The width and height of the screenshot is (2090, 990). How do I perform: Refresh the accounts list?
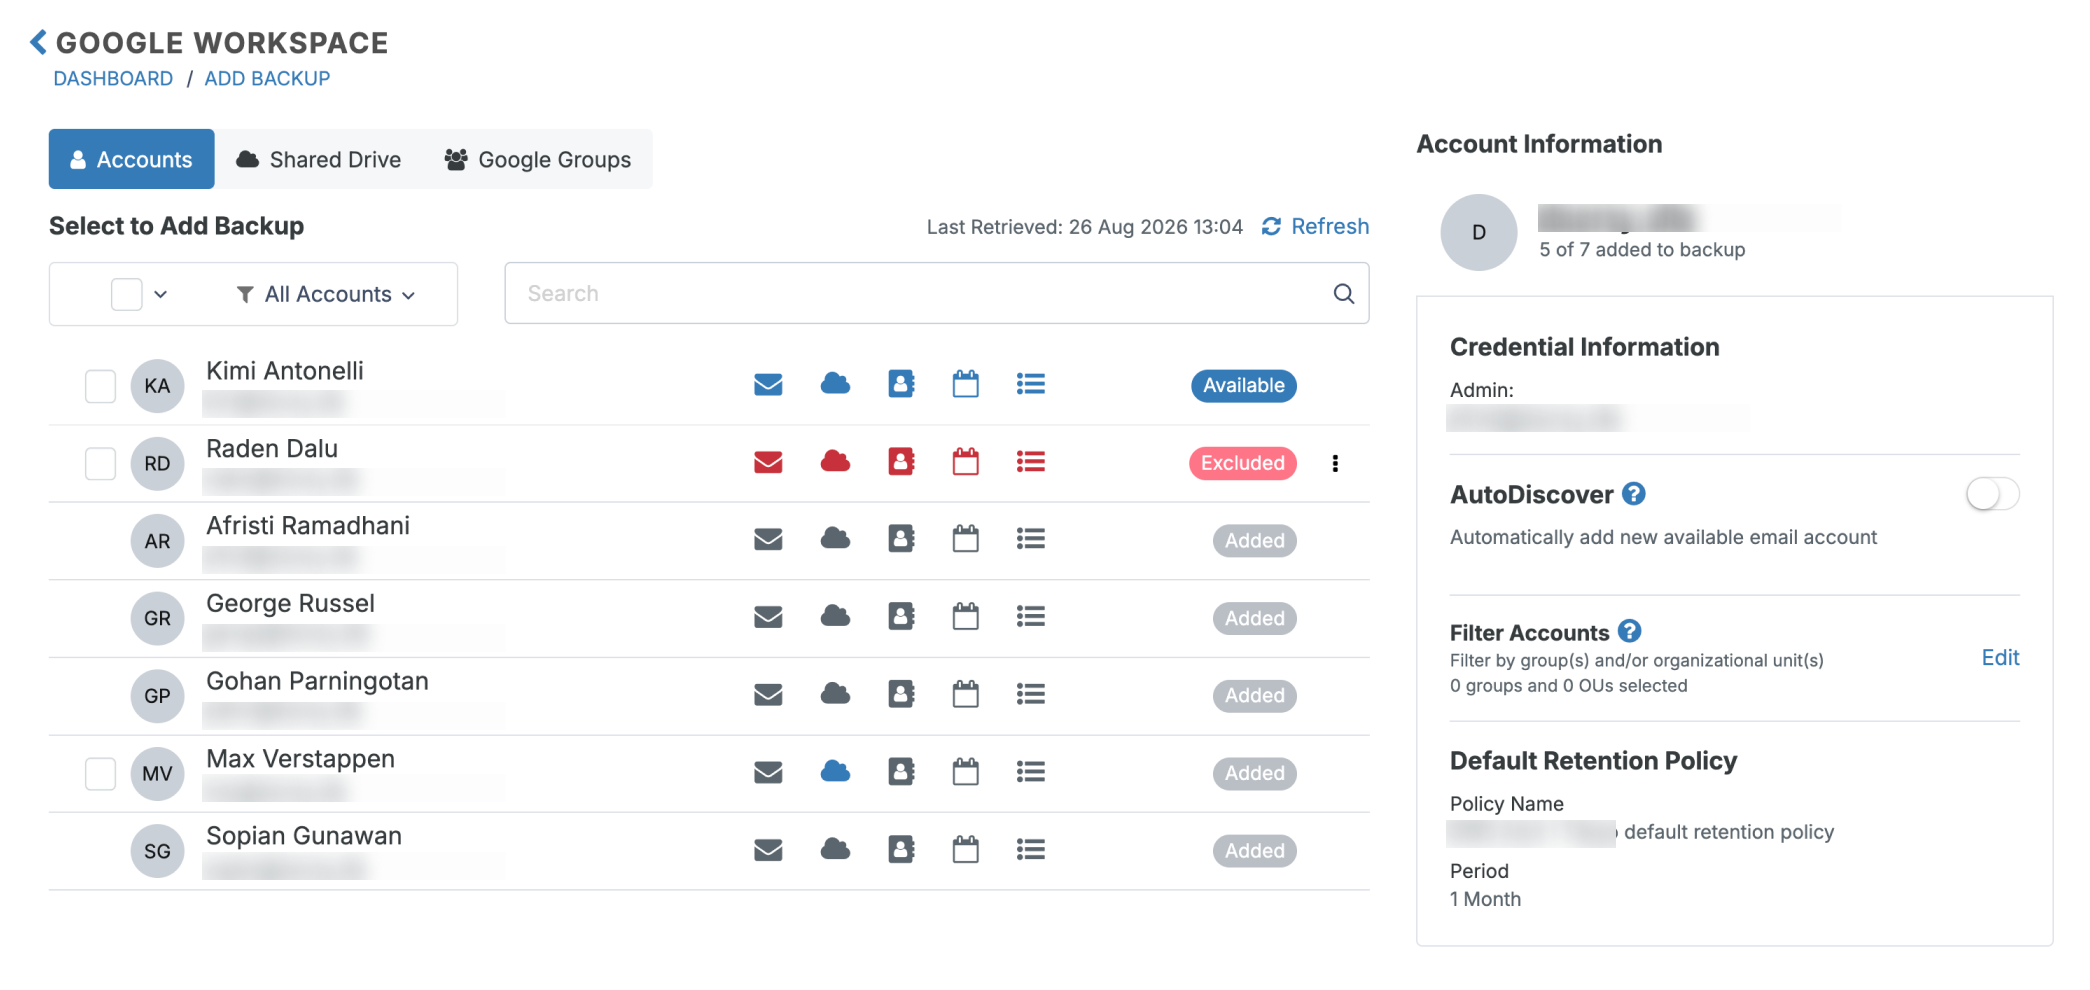click(x=1315, y=226)
